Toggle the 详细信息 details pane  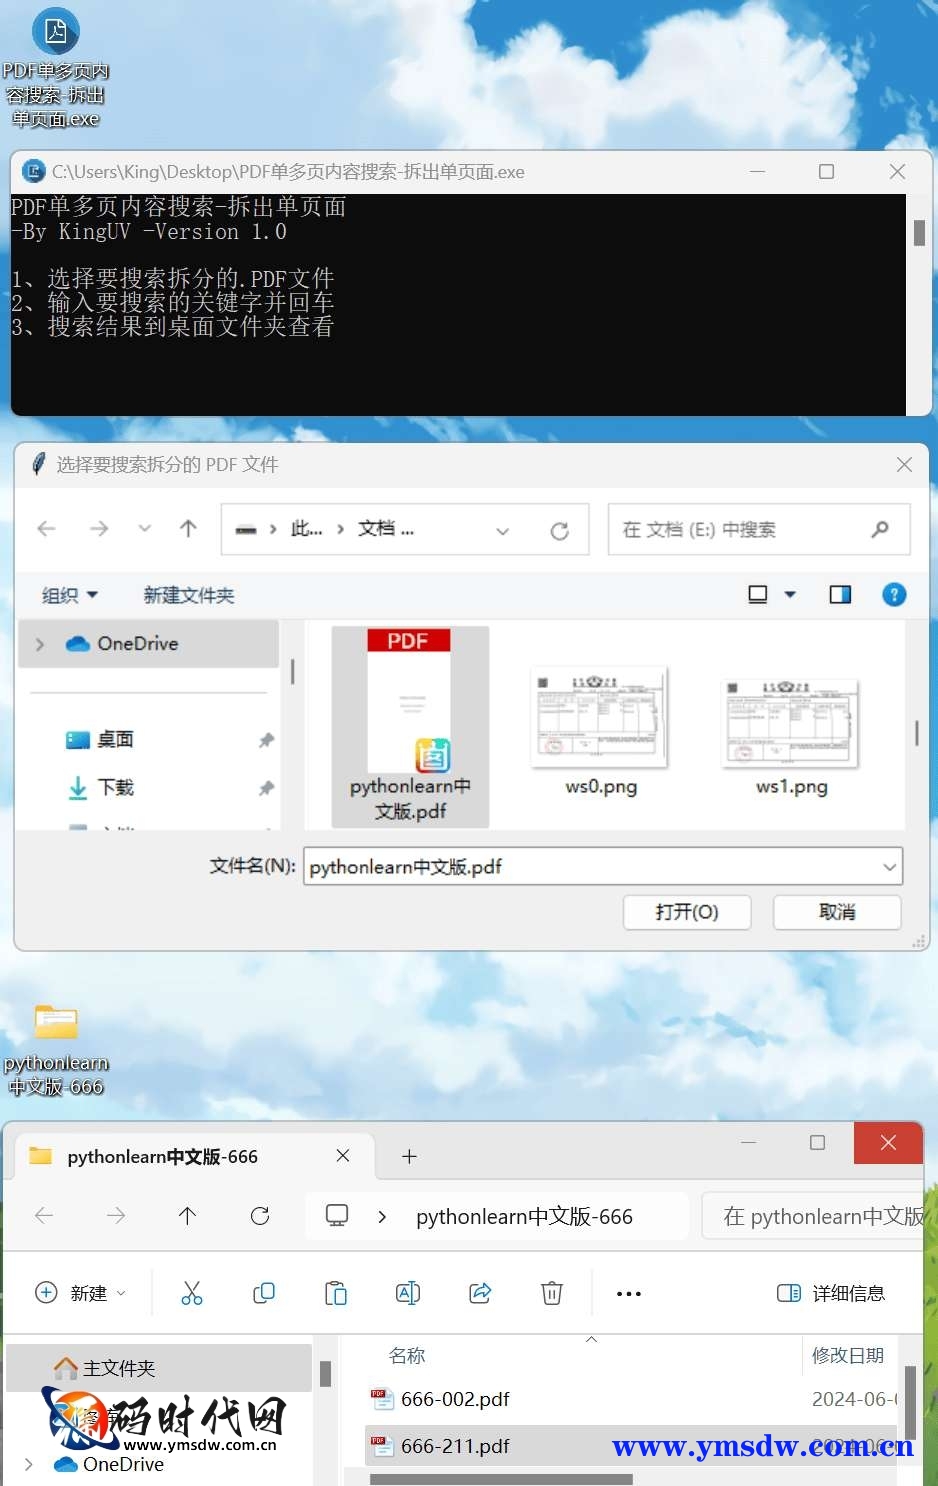(831, 1293)
